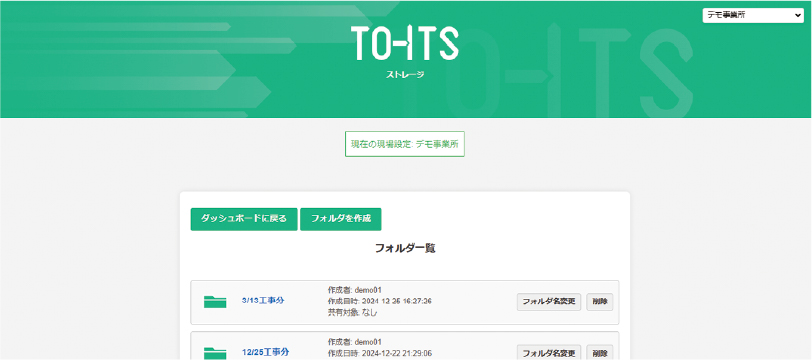
Task: Click the ストレージ subtitle text
Action: click(x=405, y=75)
